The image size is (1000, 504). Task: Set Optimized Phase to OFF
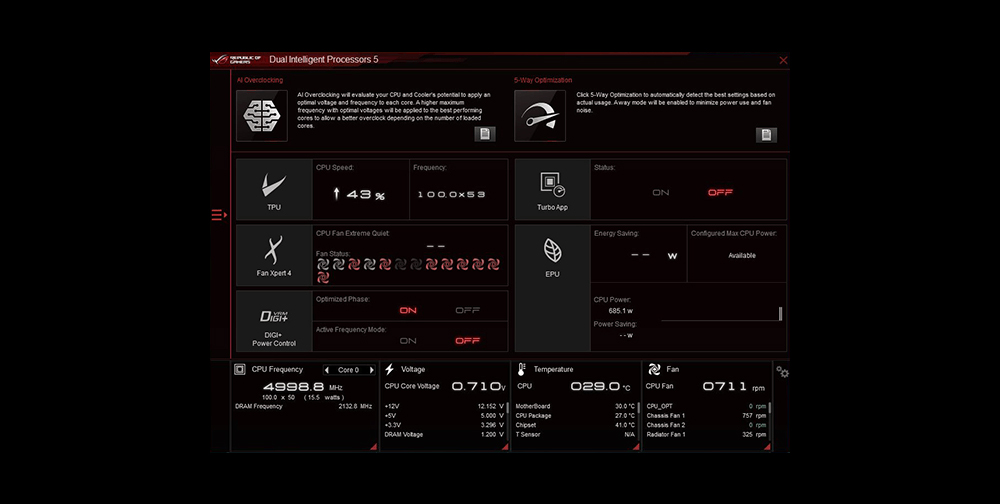[467, 311]
